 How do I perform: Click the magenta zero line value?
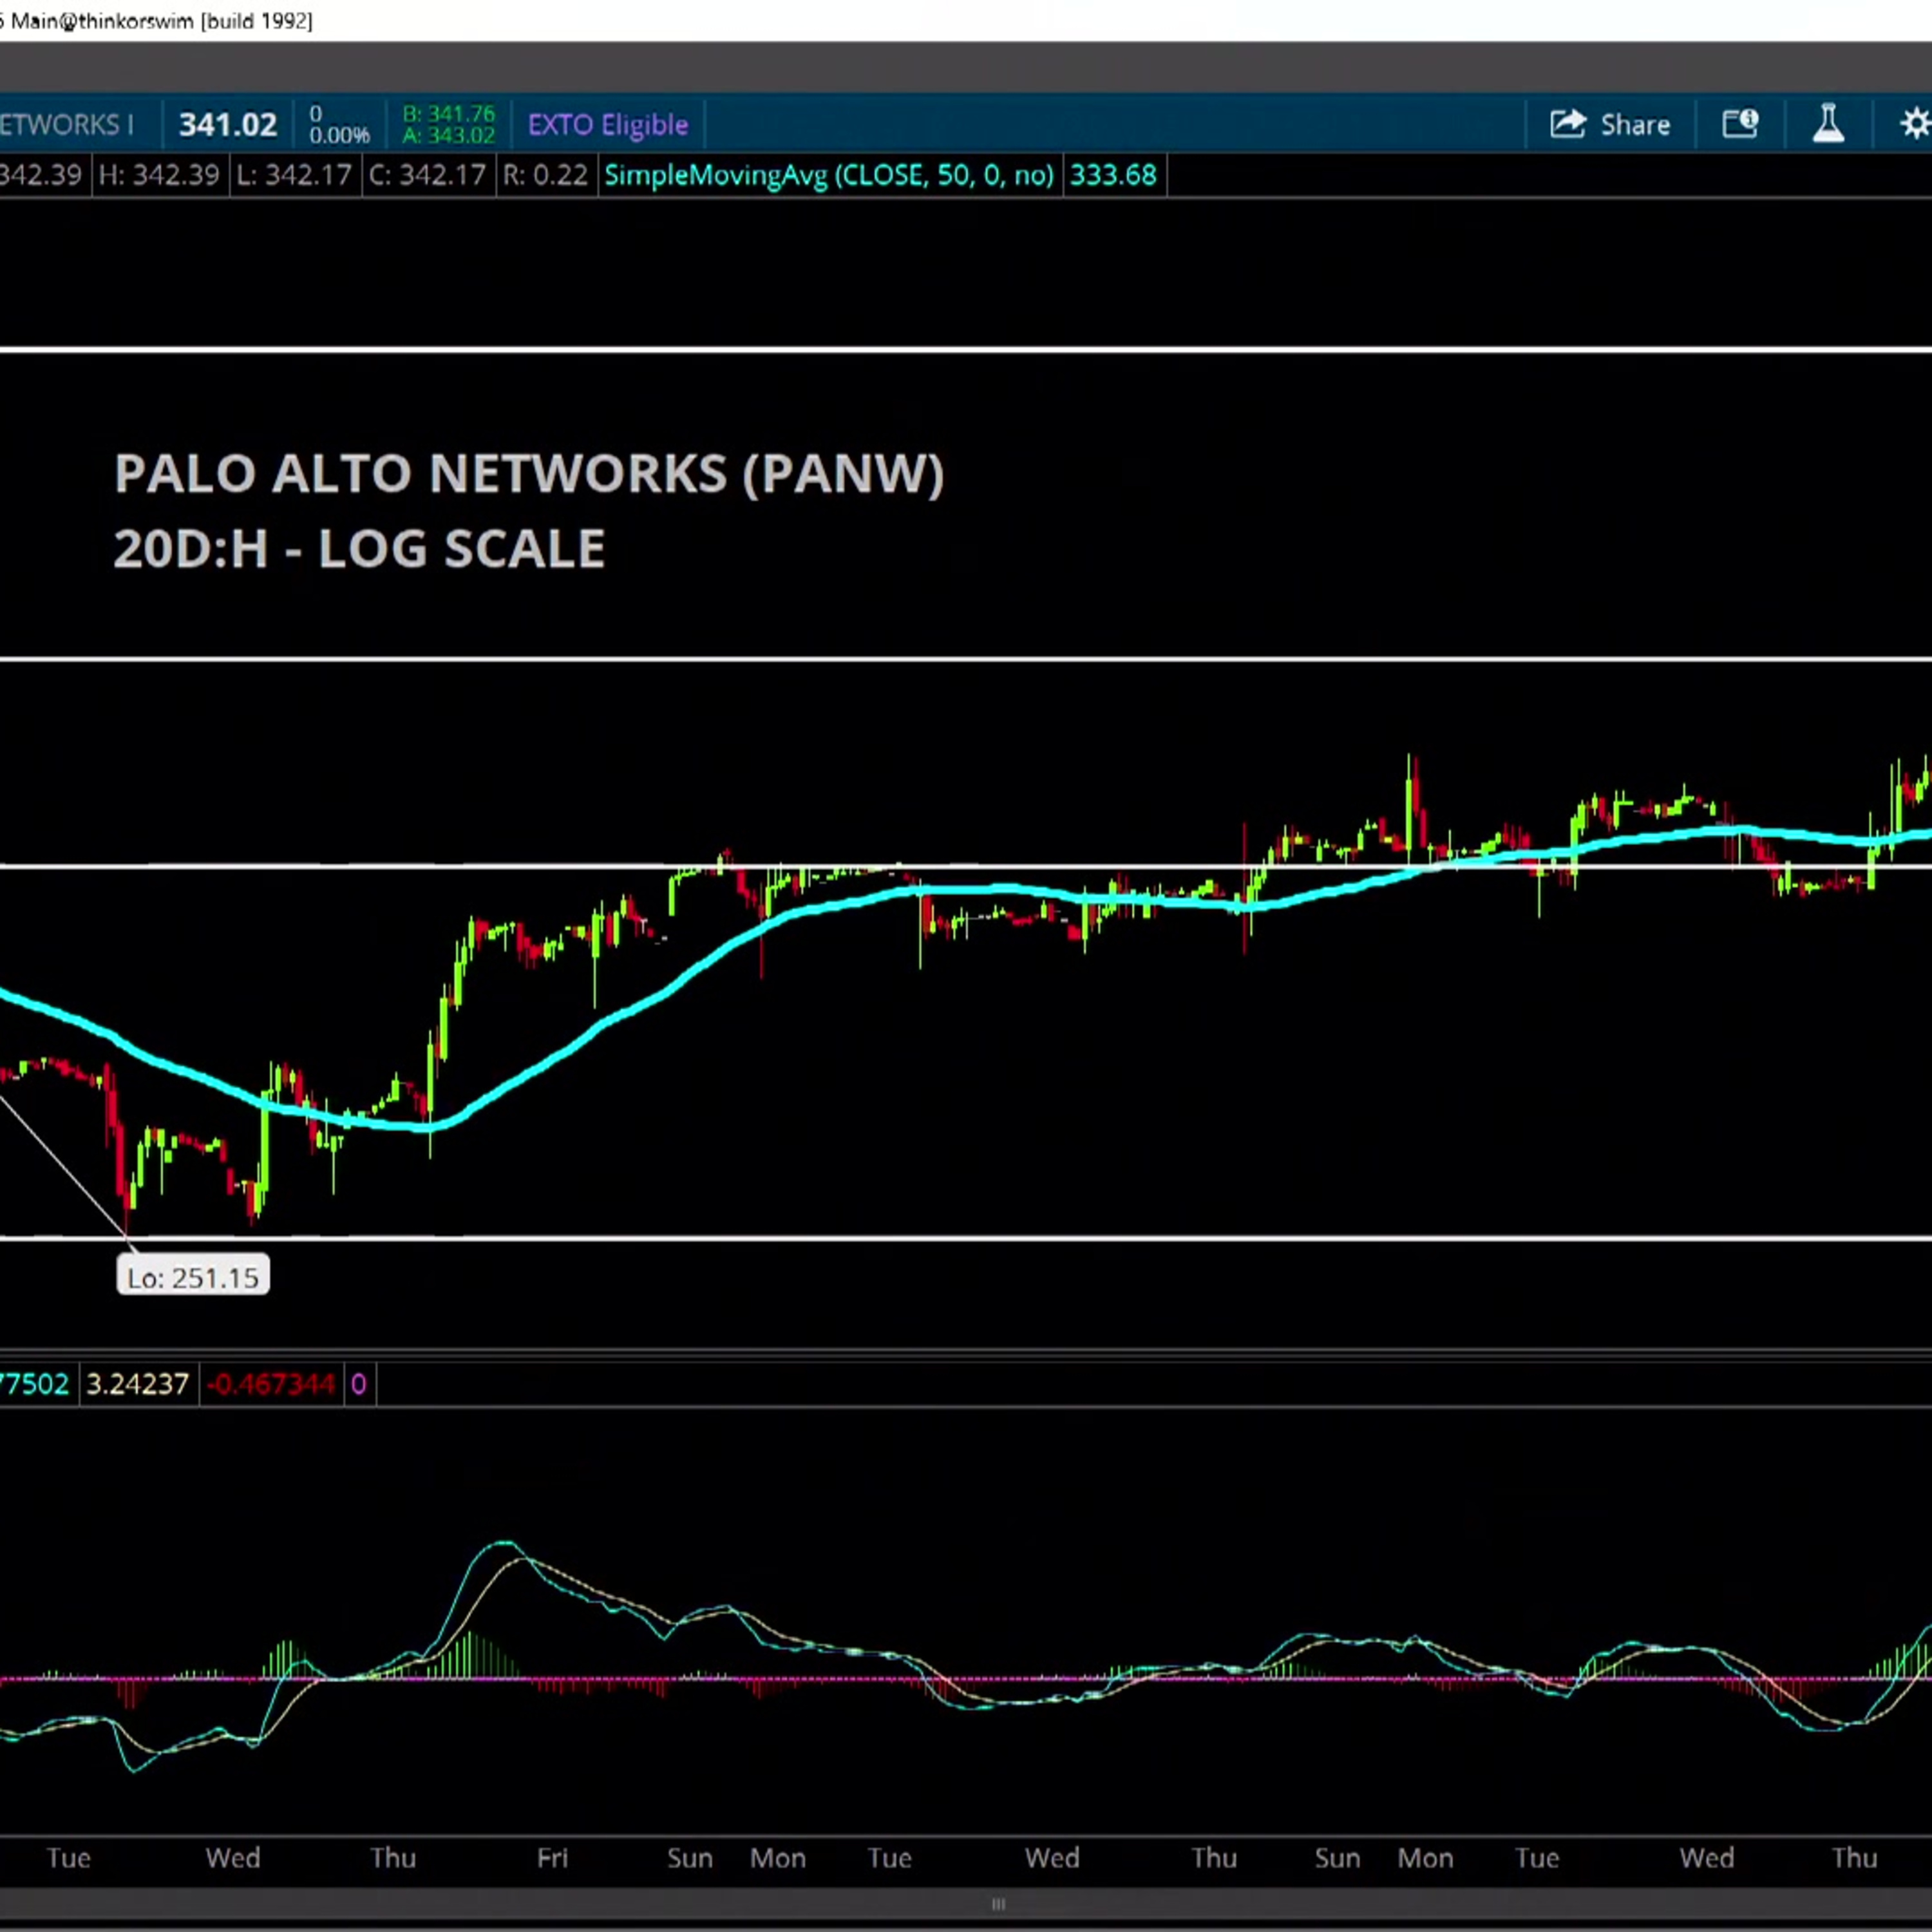tap(358, 1384)
